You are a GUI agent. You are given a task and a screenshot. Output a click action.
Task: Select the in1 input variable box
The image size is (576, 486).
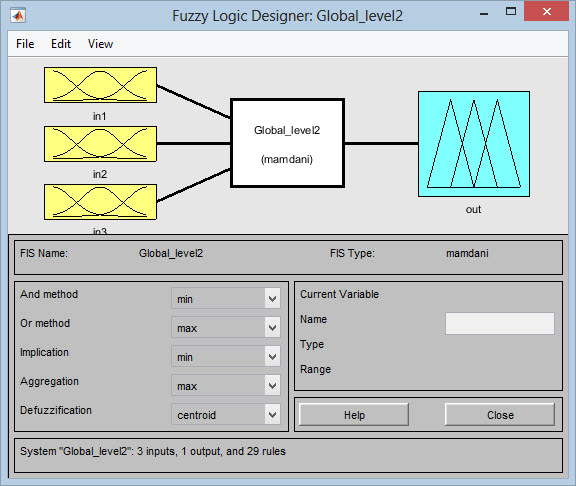[x=100, y=85]
